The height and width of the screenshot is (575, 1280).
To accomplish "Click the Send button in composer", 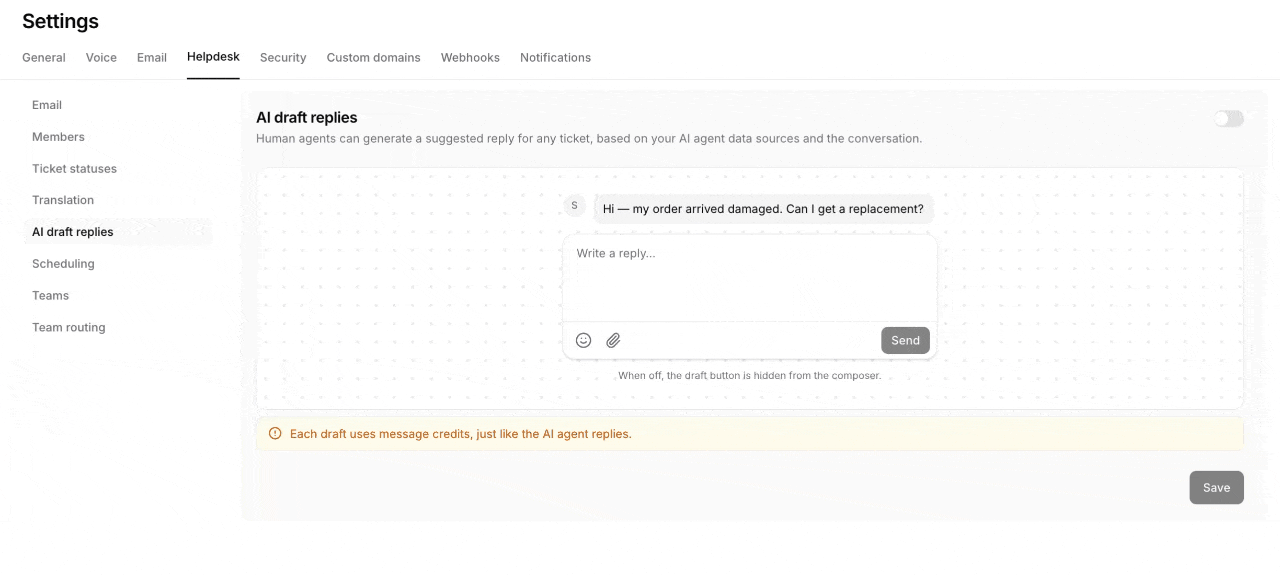I will coord(905,340).
